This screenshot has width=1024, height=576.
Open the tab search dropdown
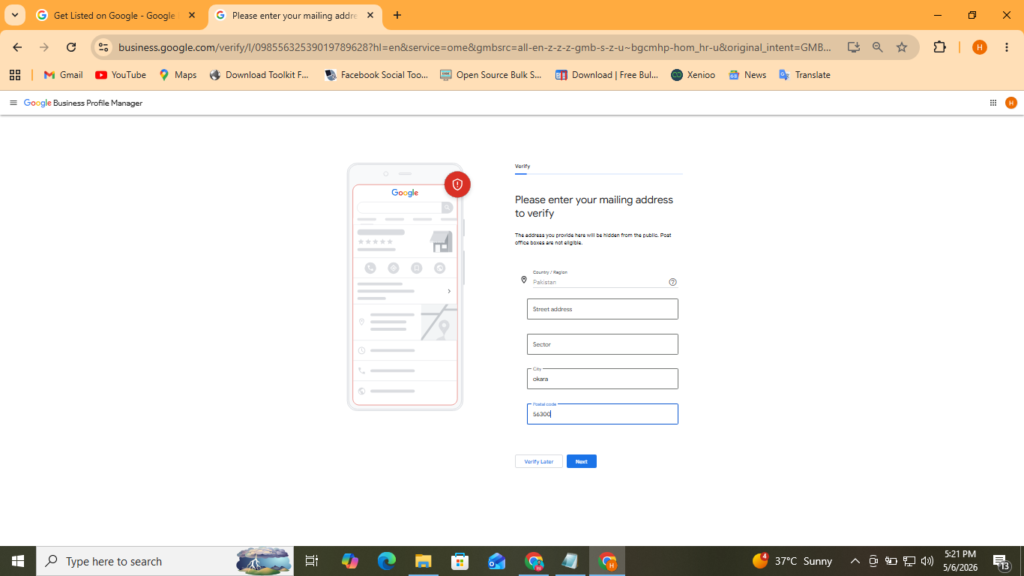click(x=14, y=15)
